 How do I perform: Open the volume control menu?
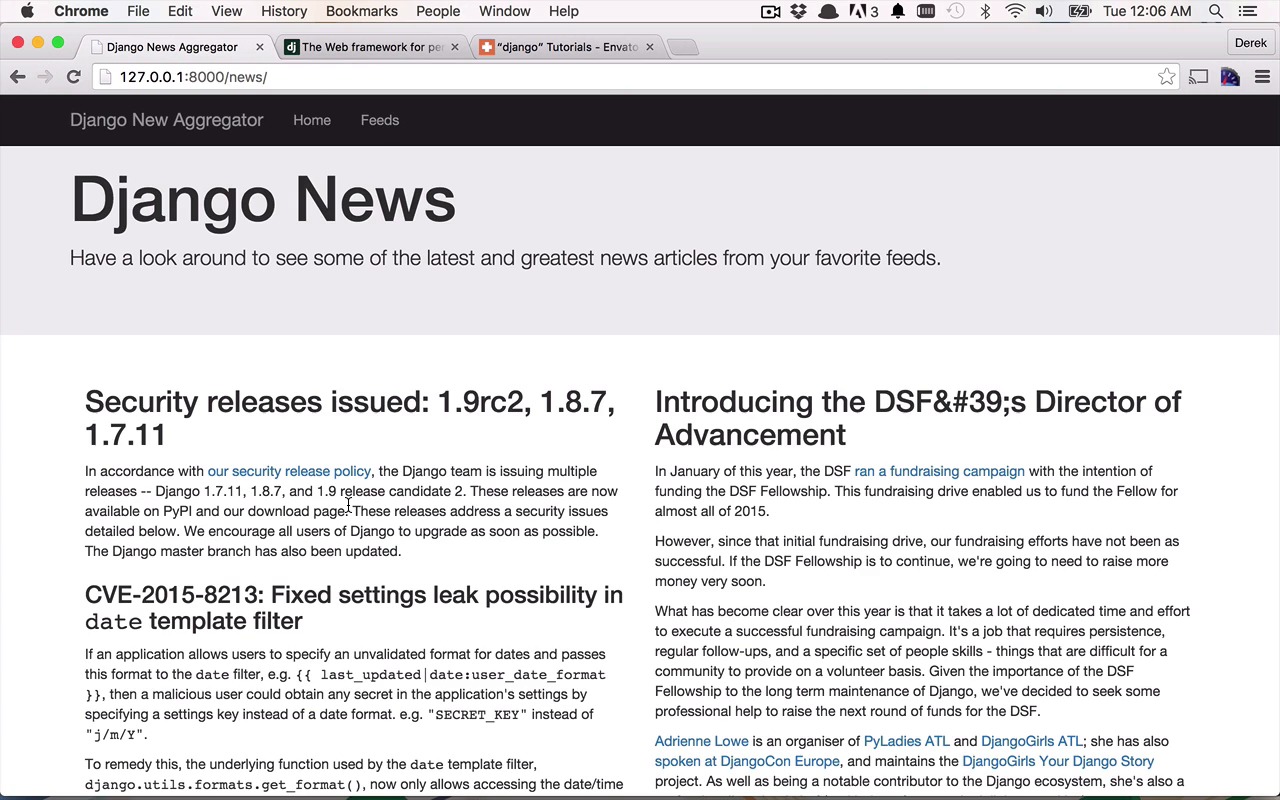pyautogui.click(x=1044, y=11)
